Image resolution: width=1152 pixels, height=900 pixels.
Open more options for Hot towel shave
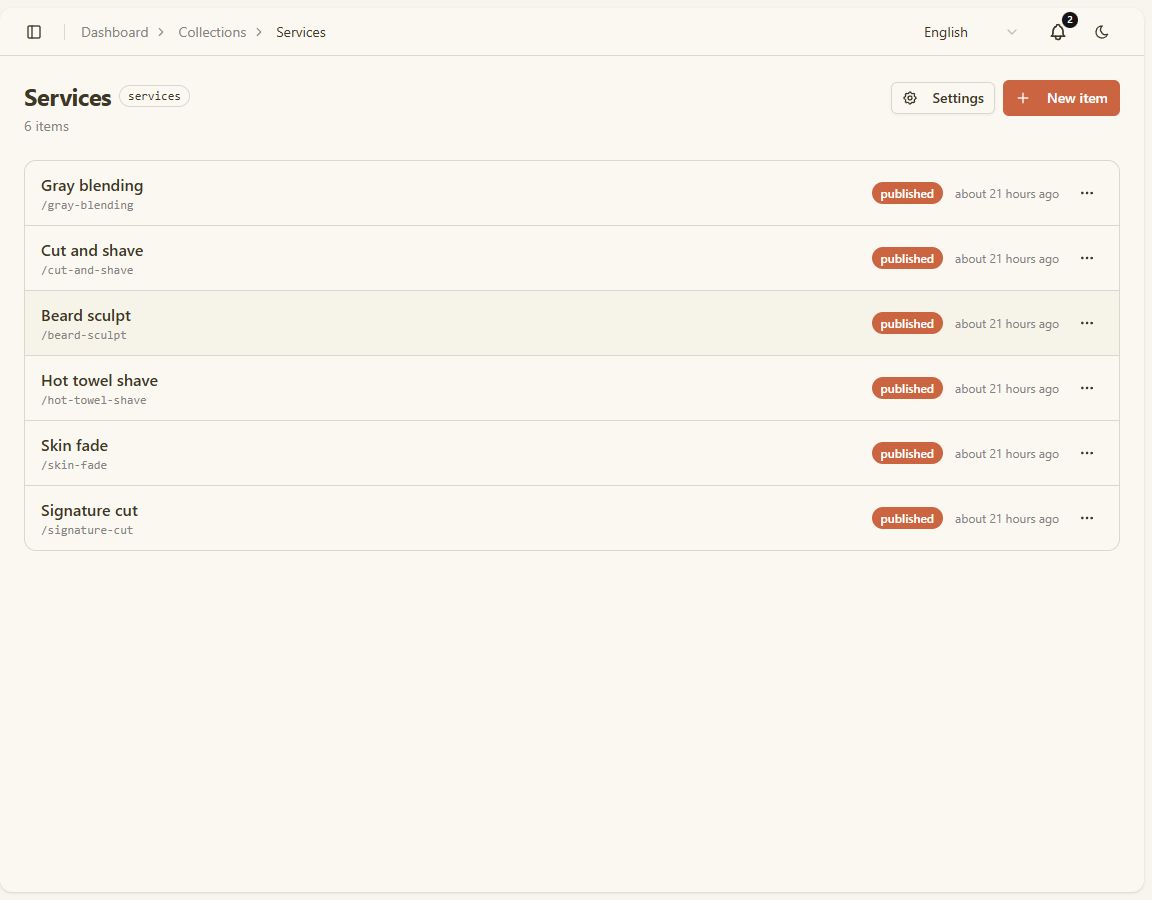click(x=1087, y=388)
